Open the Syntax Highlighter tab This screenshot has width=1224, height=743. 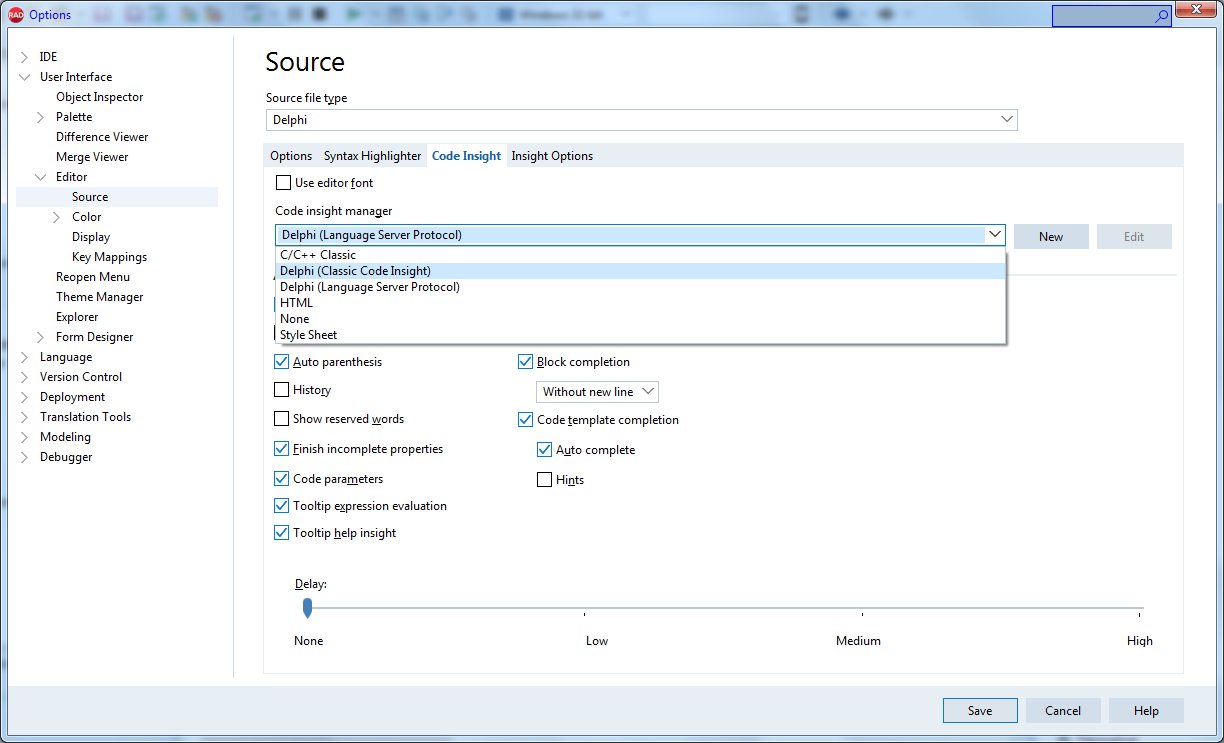[x=372, y=156]
